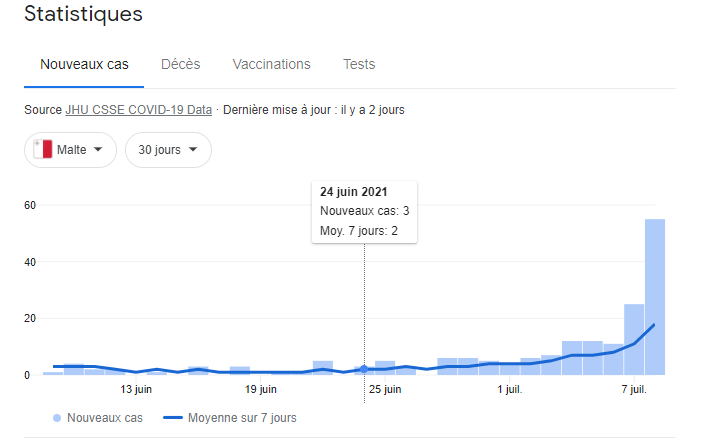
Task: Click the Moyenne sur 7 jours legend line
Action: (x=177, y=417)
